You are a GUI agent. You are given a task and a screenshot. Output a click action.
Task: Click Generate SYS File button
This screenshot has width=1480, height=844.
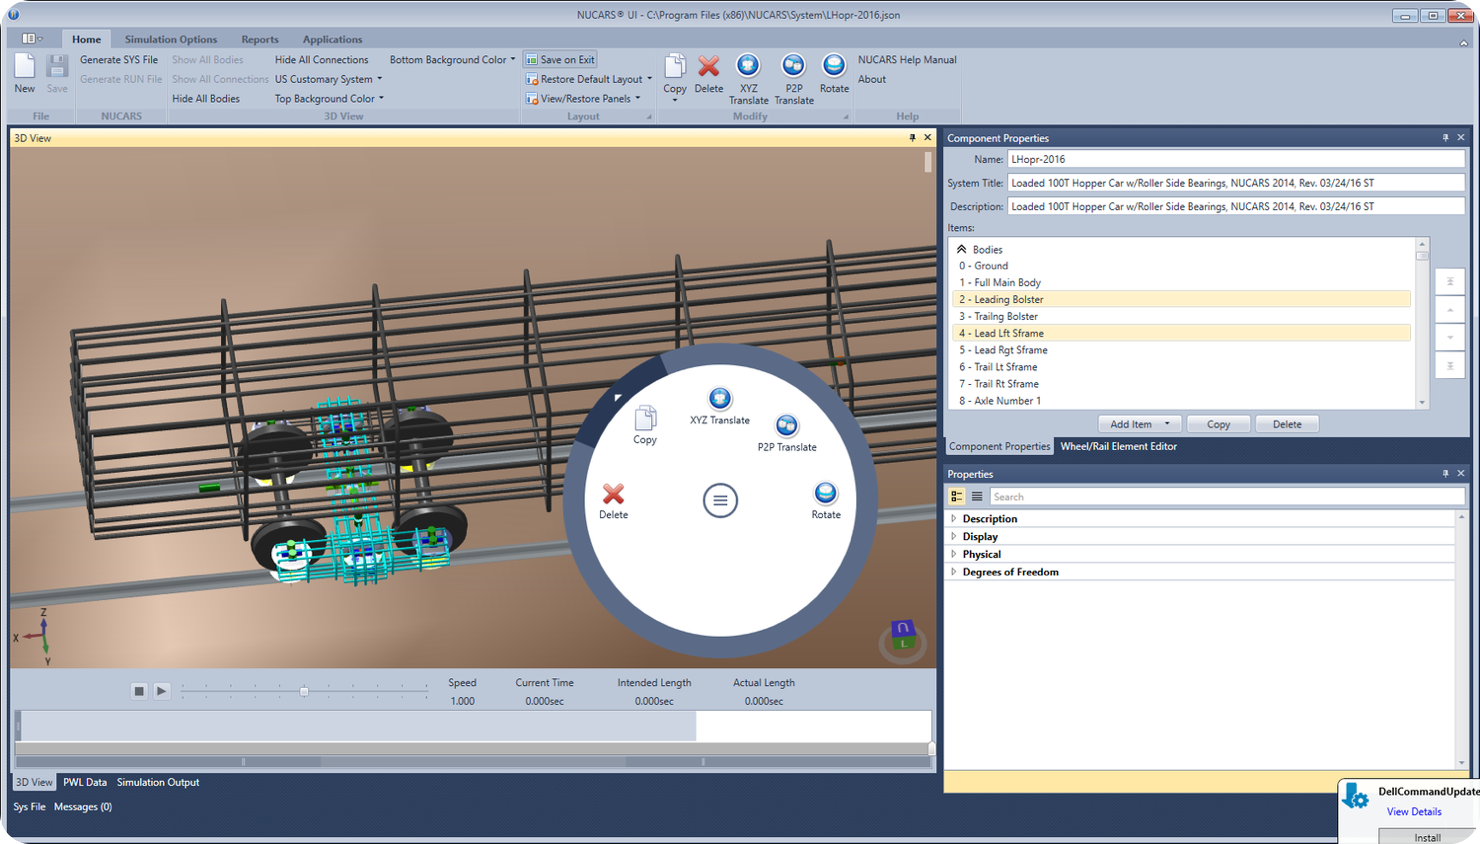tap(119, 60)
